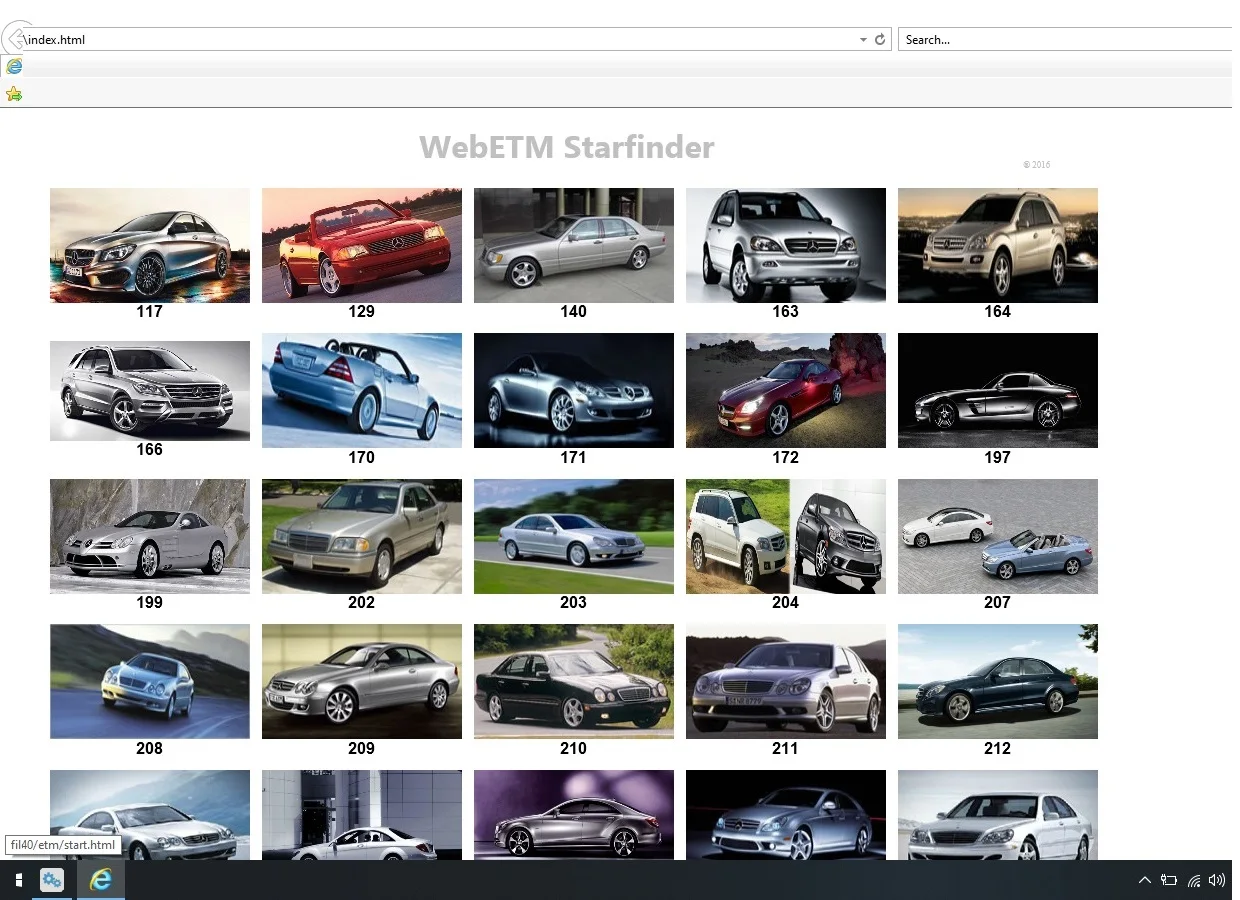Select the model 117 car thumbnail
The image size is (1240, 900).
(x=150, y=245)
